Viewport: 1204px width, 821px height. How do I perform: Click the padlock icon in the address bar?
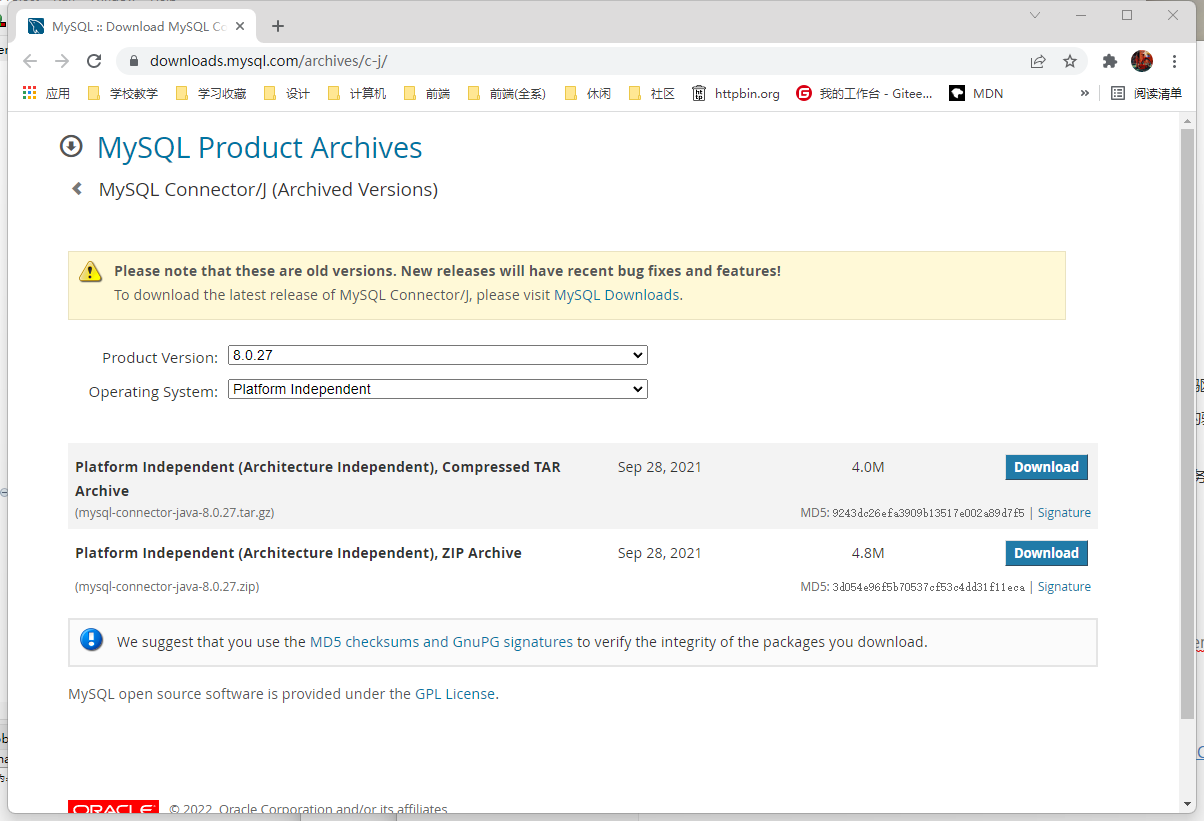133,60
